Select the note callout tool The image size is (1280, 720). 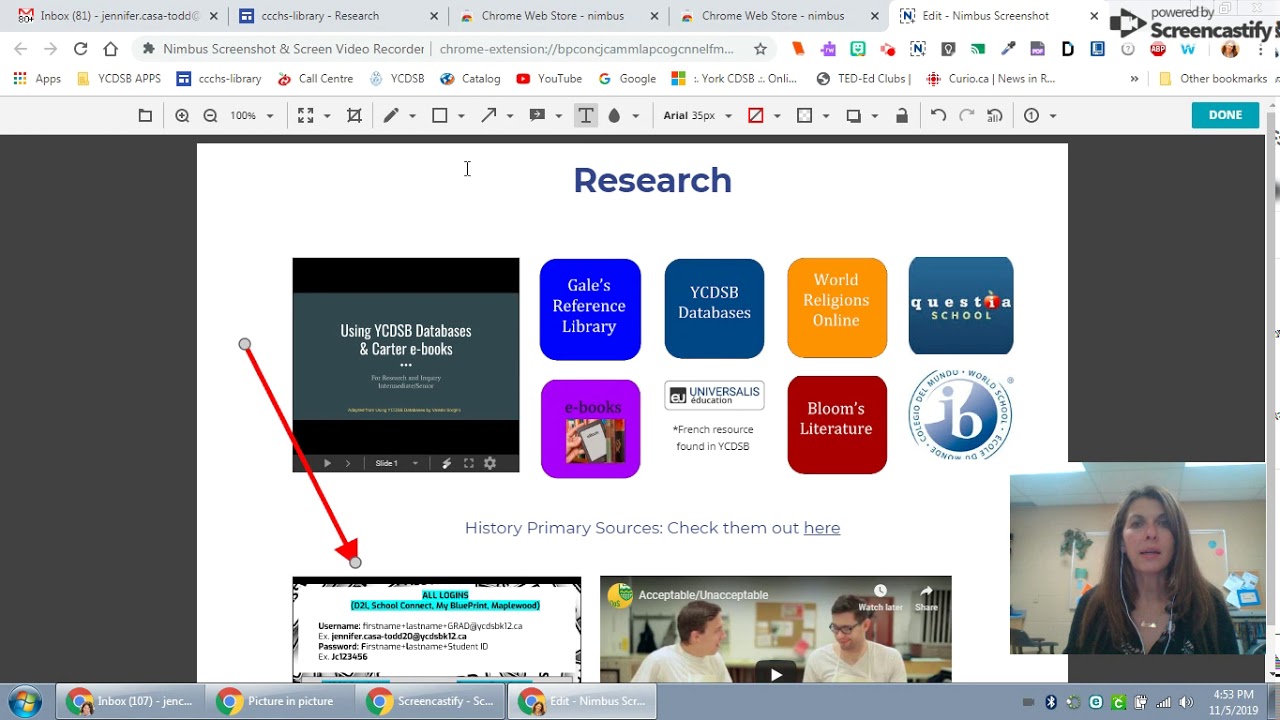click(537, 116)
